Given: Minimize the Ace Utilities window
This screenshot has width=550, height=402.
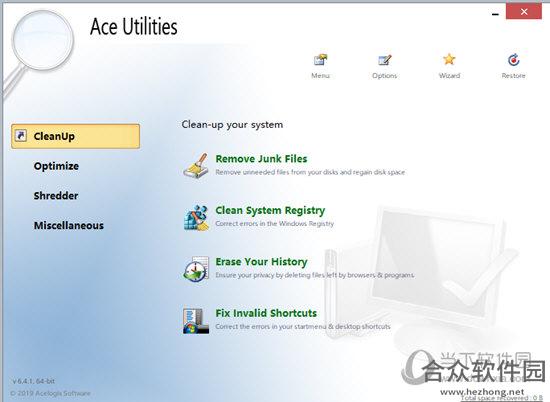Looking at the screenshot, I should click(495, 14).
